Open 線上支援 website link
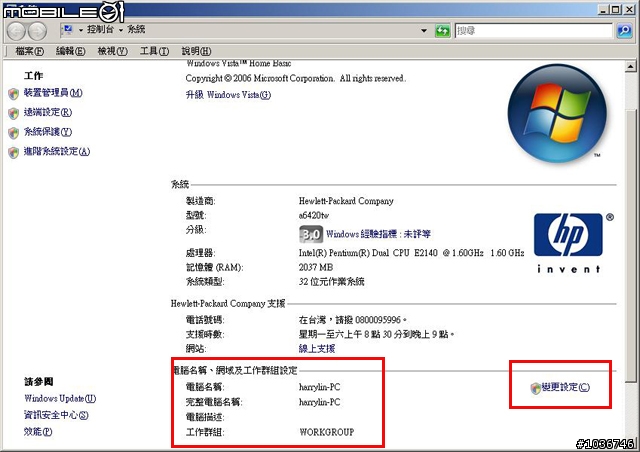Image resolution: width=640 pixels, height=452 pixels. pyautogui.click(x=317, y=348)
